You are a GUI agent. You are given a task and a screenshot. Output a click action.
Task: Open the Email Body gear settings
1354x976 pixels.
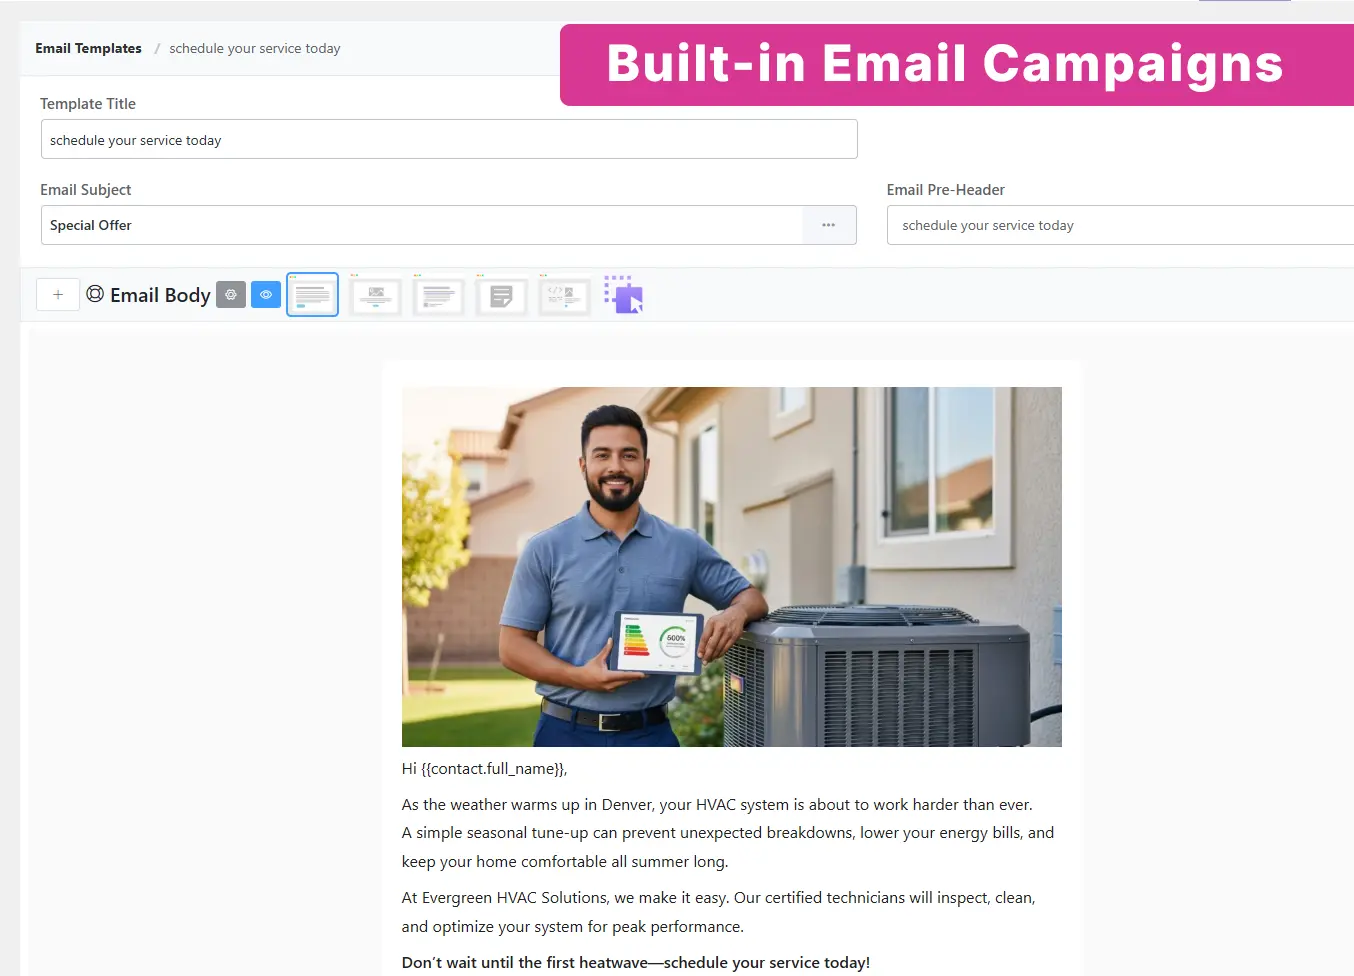coord(231,295)
